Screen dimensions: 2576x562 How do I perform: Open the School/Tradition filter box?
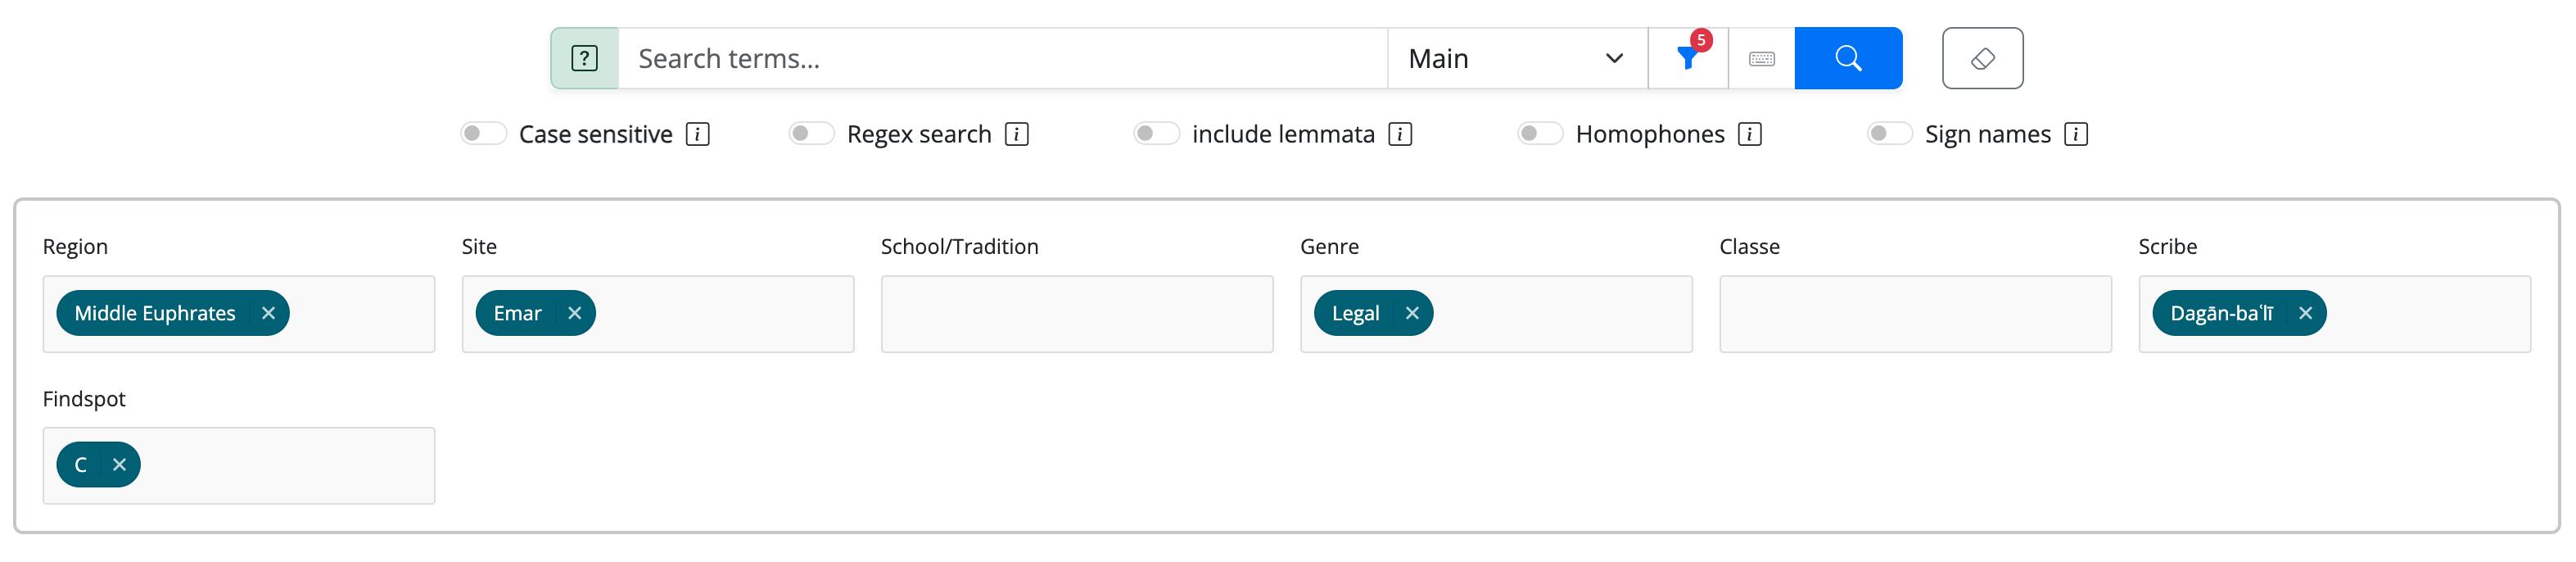[x=1077, y=314]
